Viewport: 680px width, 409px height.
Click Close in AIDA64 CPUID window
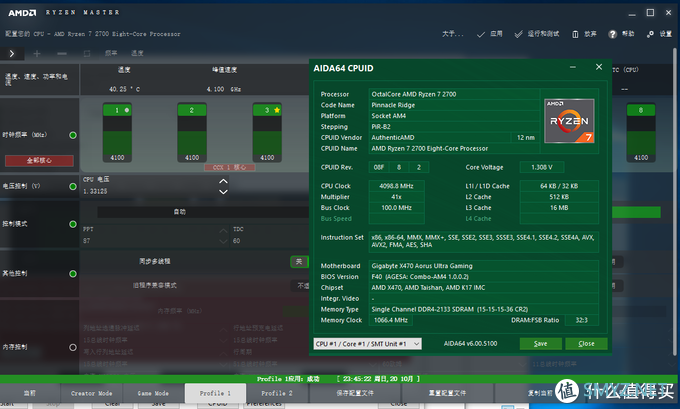[x=586, y=344]
